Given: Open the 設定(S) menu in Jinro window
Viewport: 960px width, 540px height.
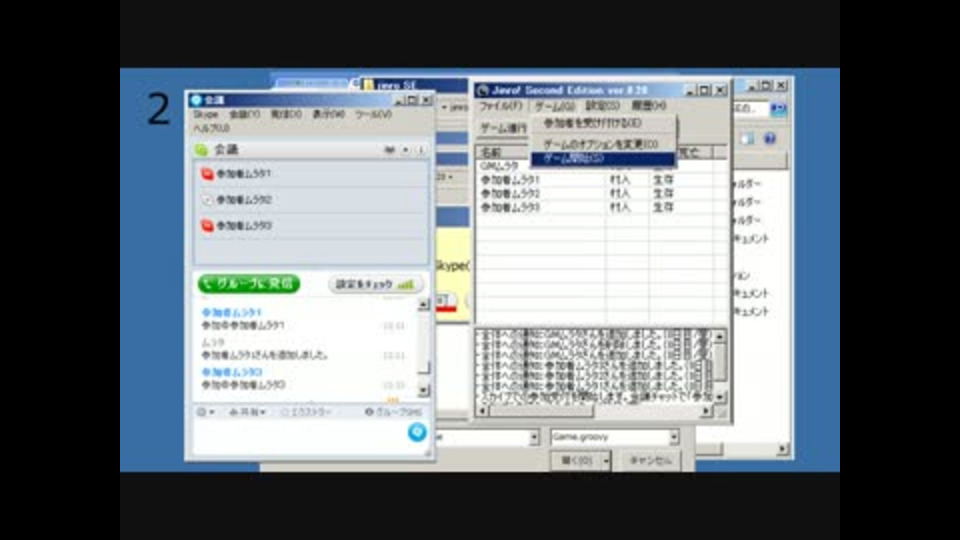Looking at the screenshot, I should [602, 107].
